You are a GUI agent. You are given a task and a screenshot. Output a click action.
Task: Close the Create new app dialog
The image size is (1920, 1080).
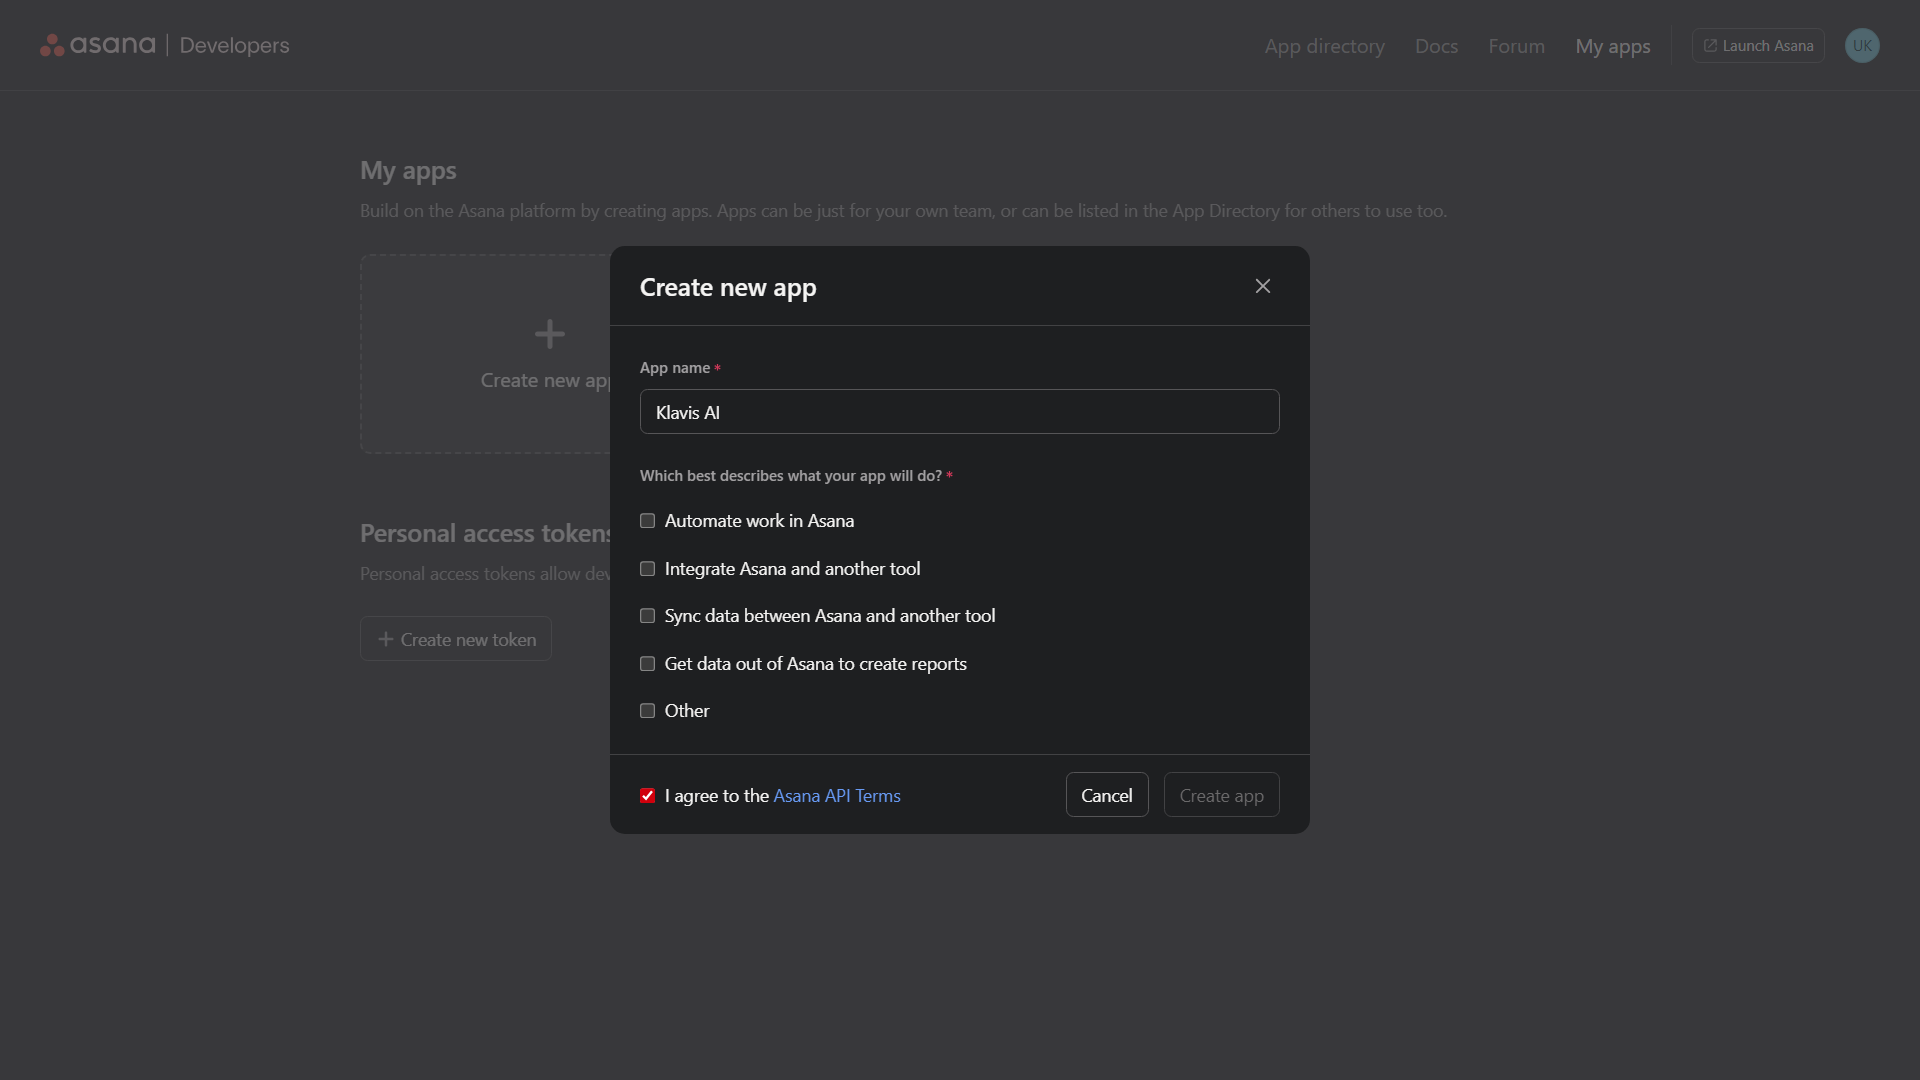(1263, 286)
